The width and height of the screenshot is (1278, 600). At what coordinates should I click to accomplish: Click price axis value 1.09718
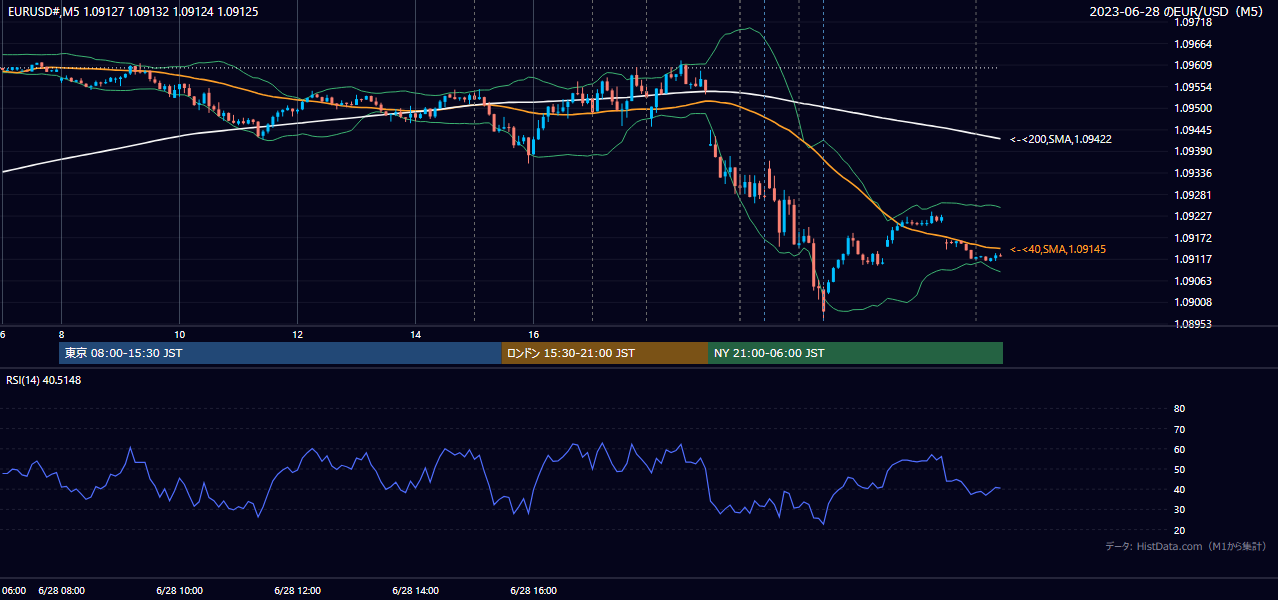click(1193, 22)
